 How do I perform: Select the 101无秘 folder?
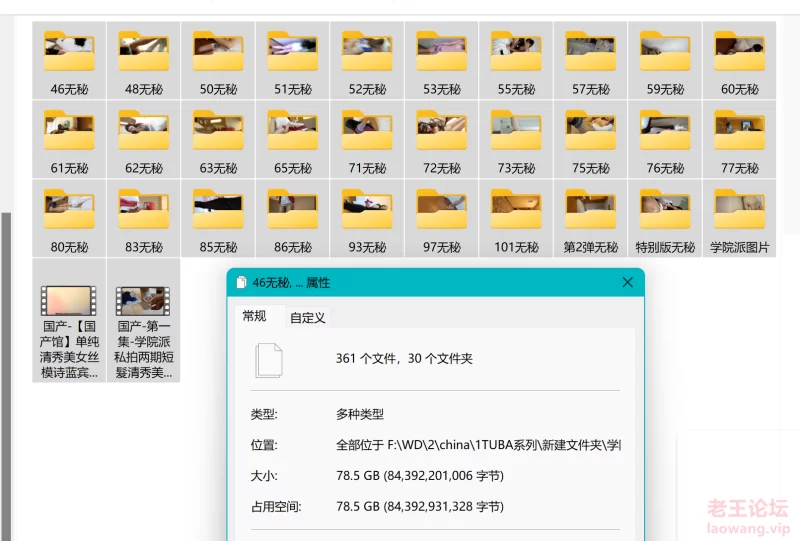point(516,218)
